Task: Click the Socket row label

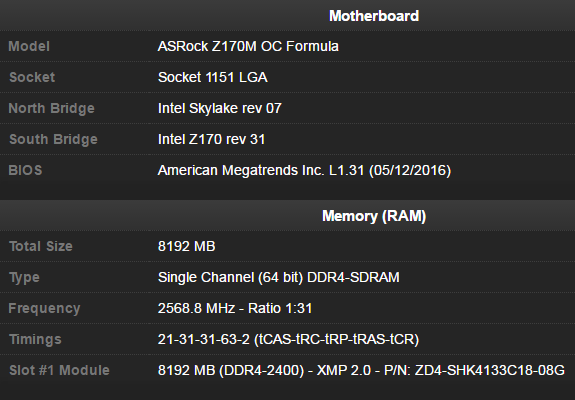Action: [x=32, y=77]
